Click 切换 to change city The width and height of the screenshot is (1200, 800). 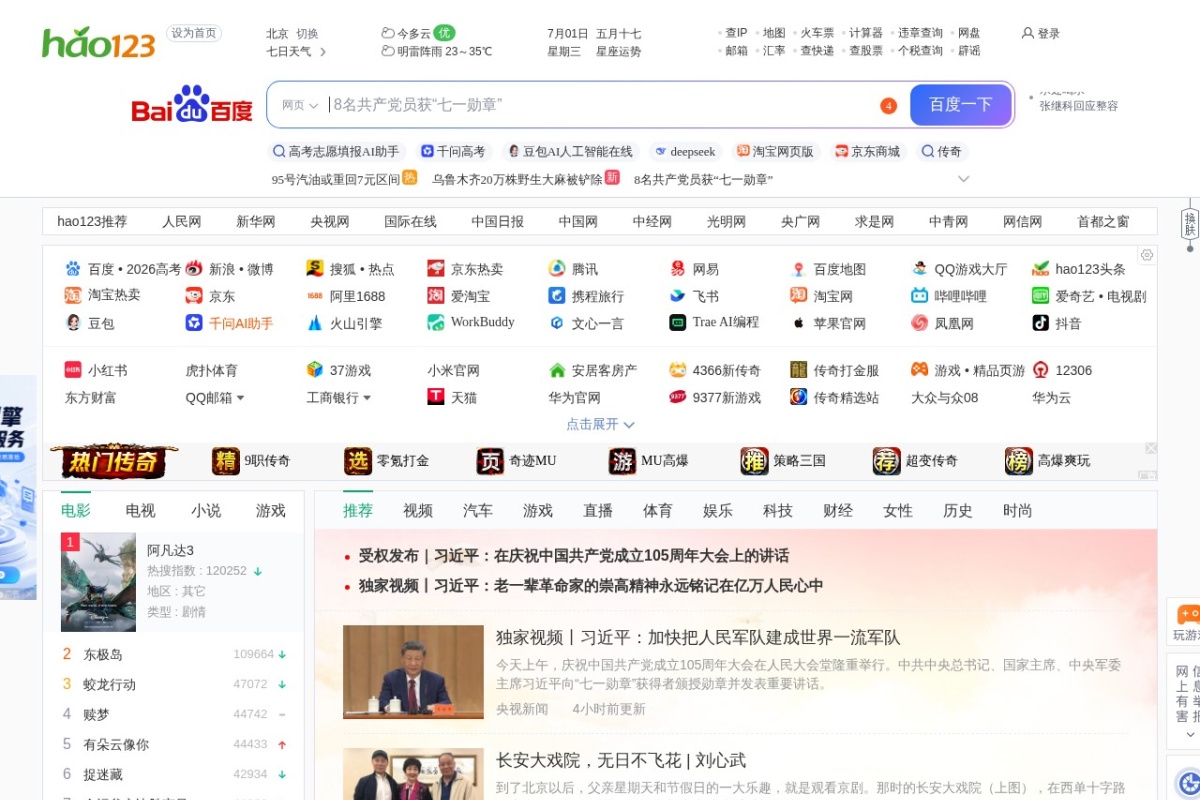click(307, 33)
